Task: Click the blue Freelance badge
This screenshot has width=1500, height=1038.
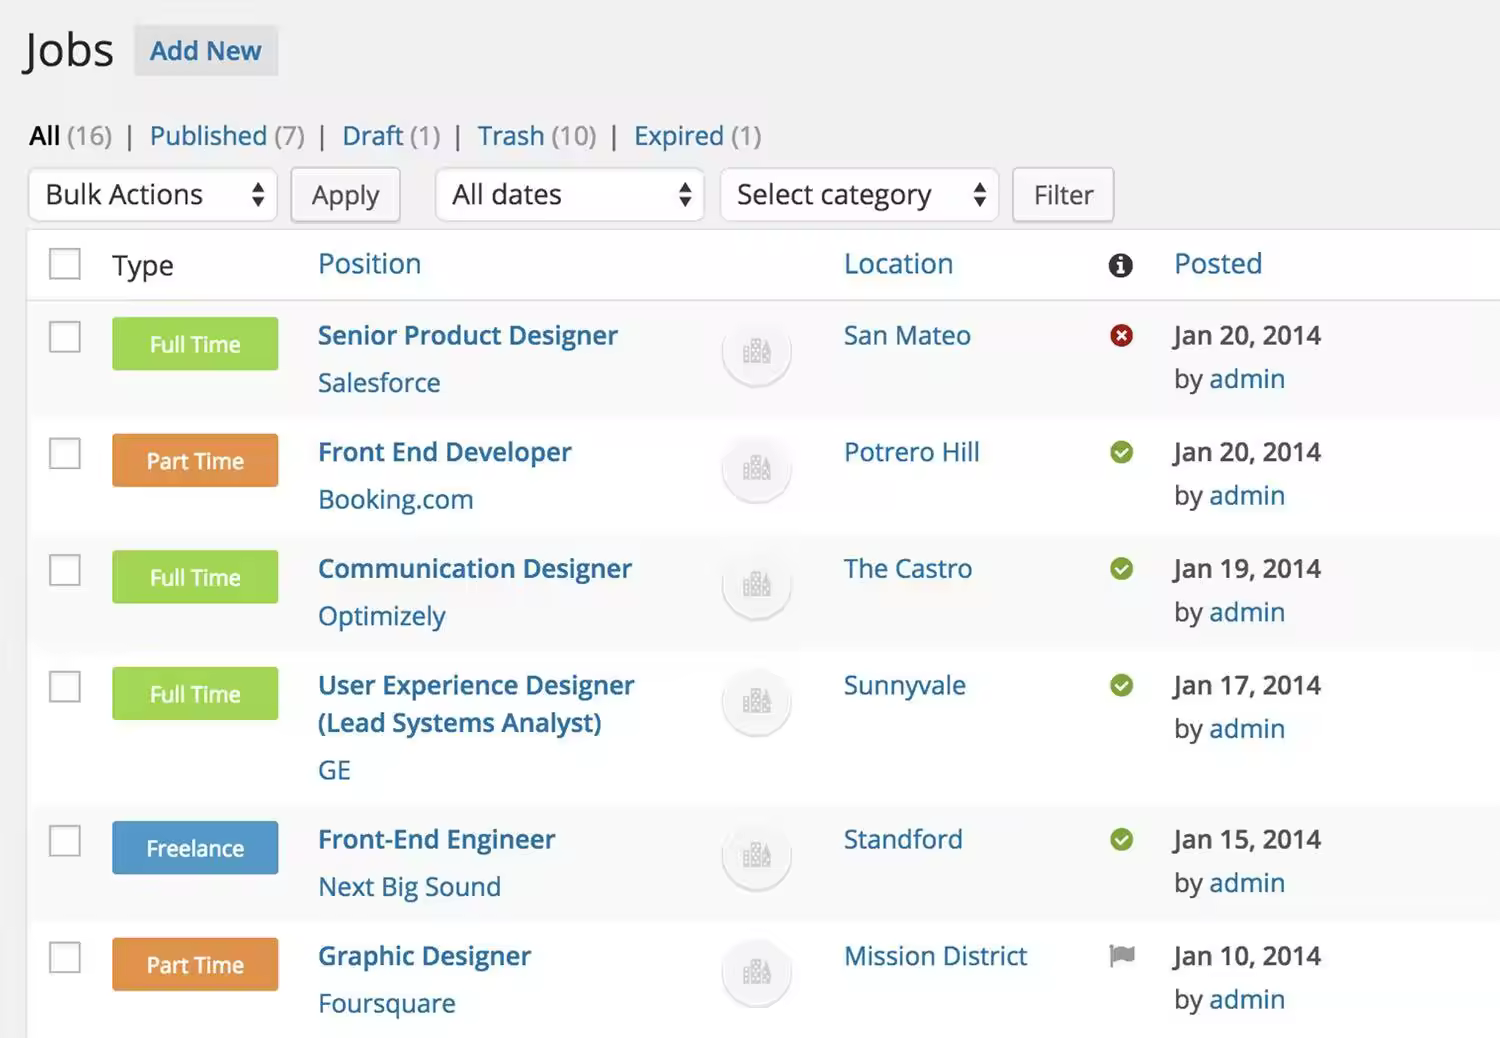Action: 195,848
